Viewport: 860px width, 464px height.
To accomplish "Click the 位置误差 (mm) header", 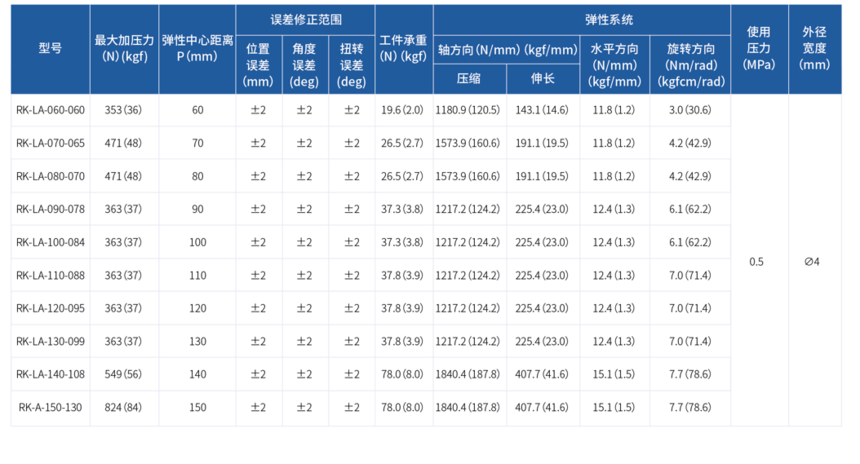I will pos(258,65).
